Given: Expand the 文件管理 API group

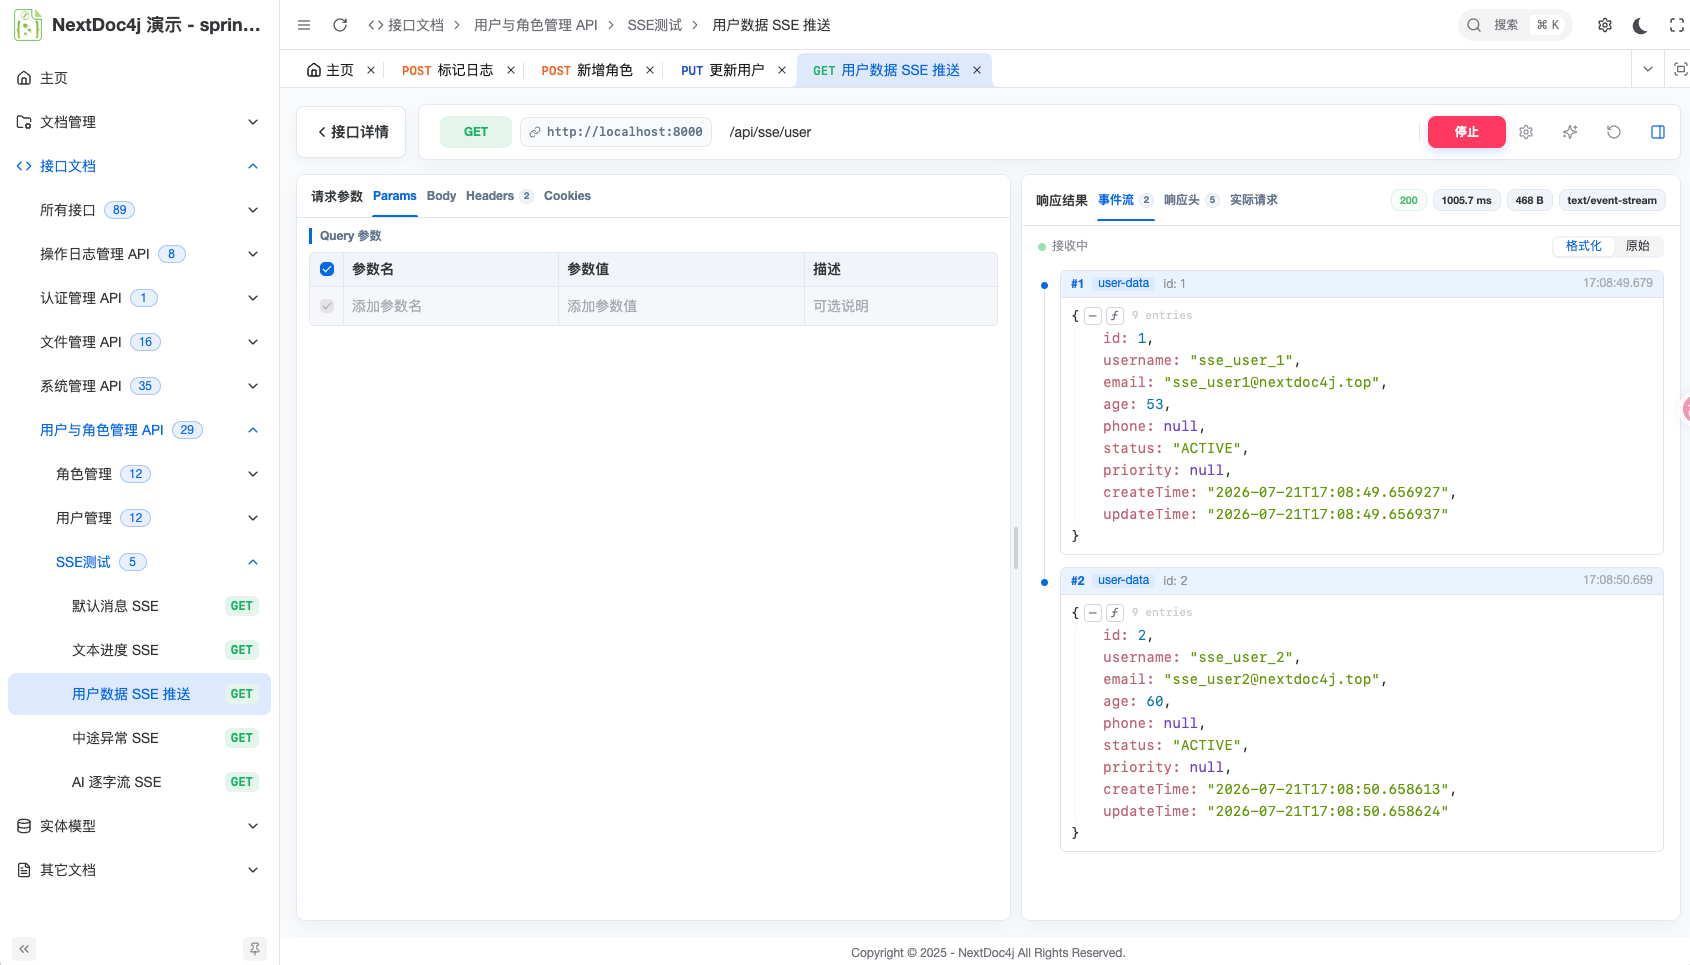Looking at the screenshot, I should 139,342.
